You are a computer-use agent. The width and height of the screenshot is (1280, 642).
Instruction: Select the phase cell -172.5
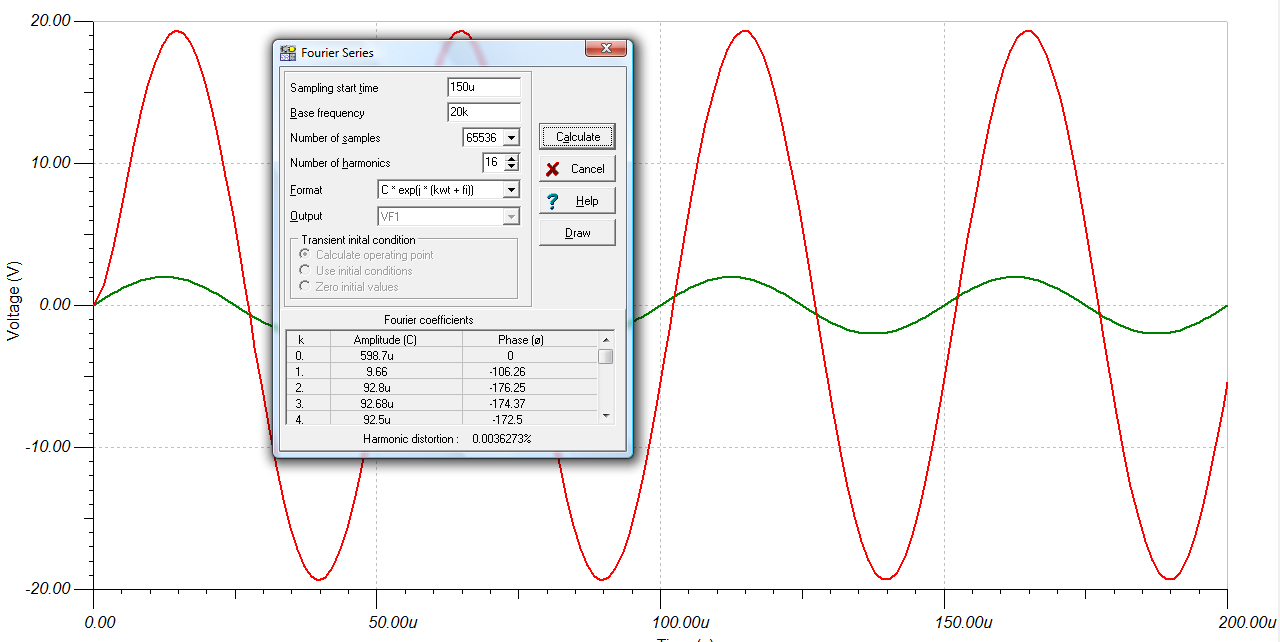pos(530,418)
